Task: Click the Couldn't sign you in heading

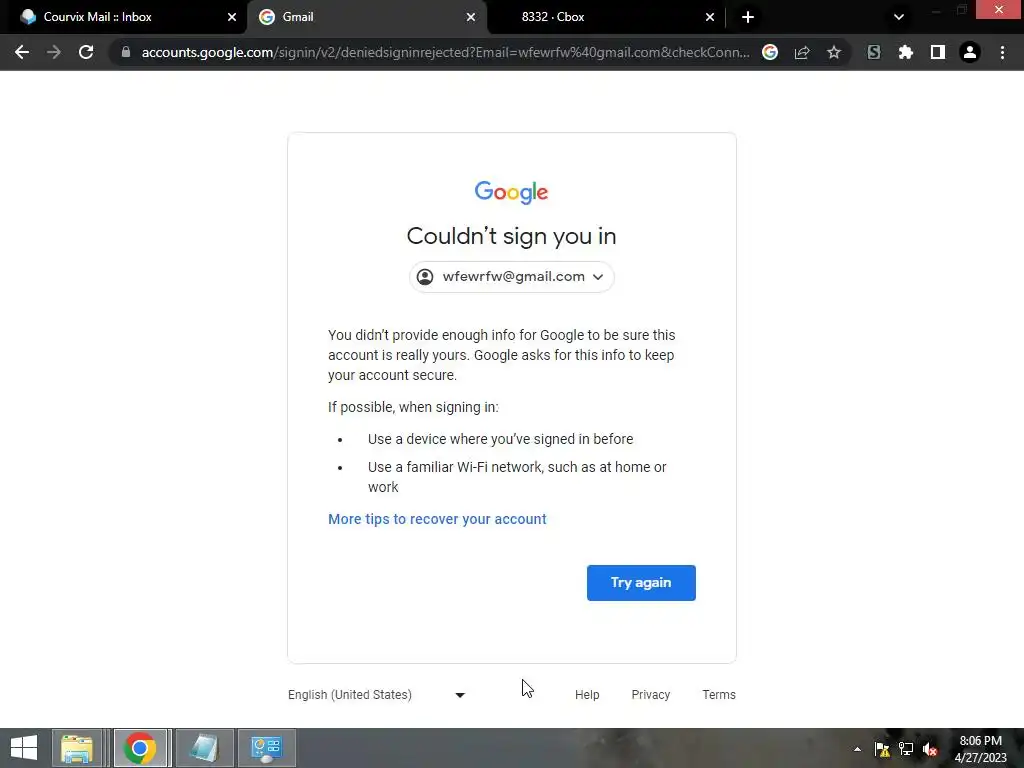Action: click(x=511, y=236)
